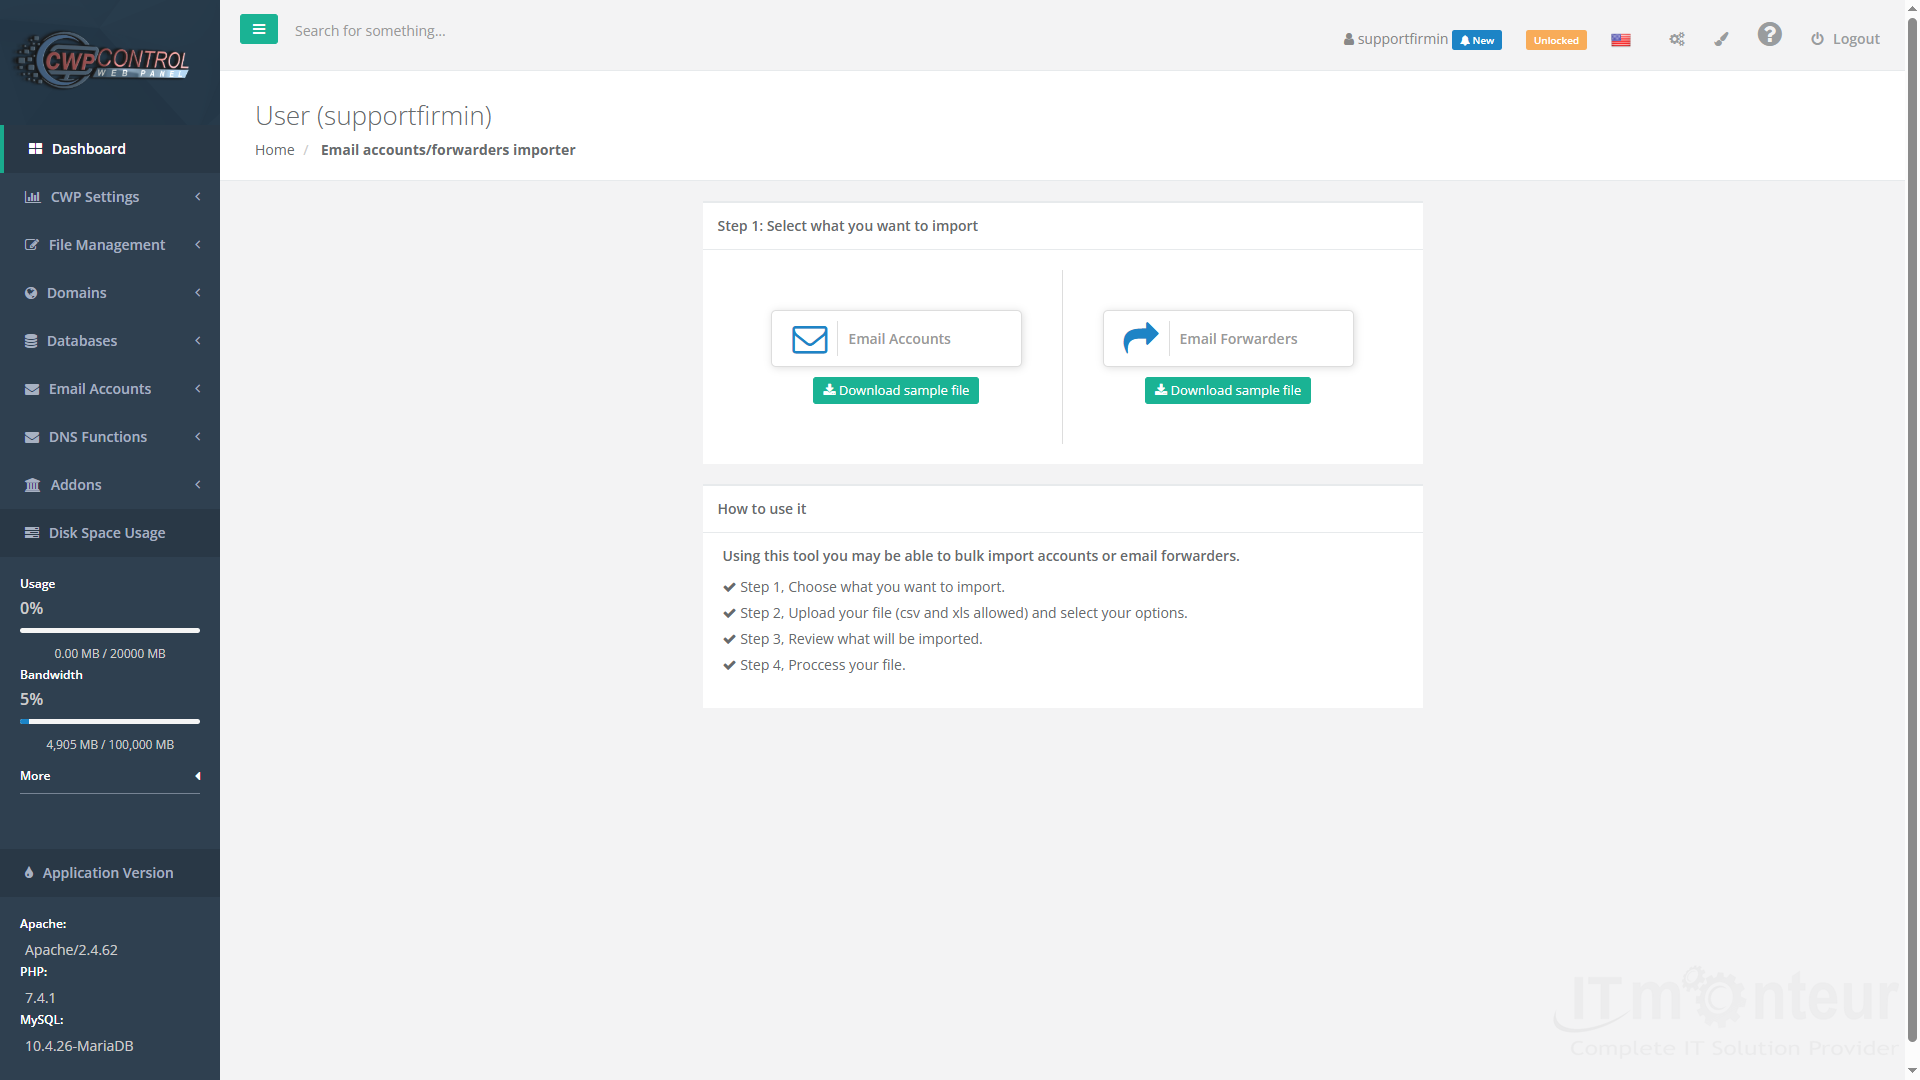Click the Bandwidth progress bar
This screenshot has width=1920, height=1080.
[110, 722]
